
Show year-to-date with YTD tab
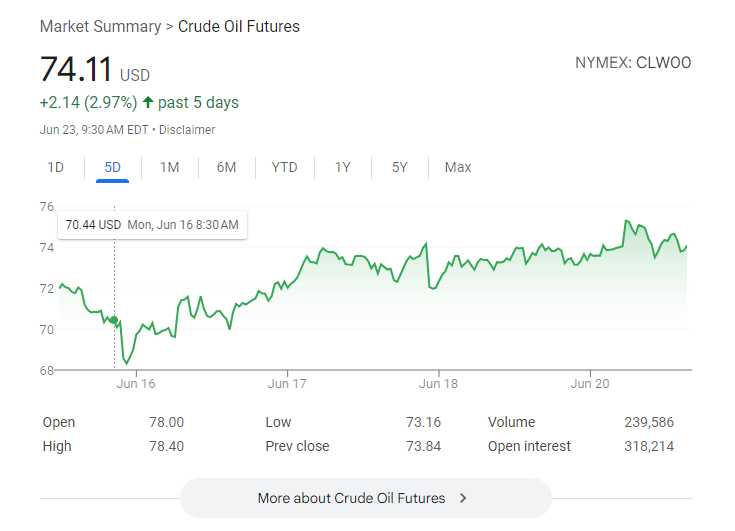pyautogui.click(x=285, y=167)
